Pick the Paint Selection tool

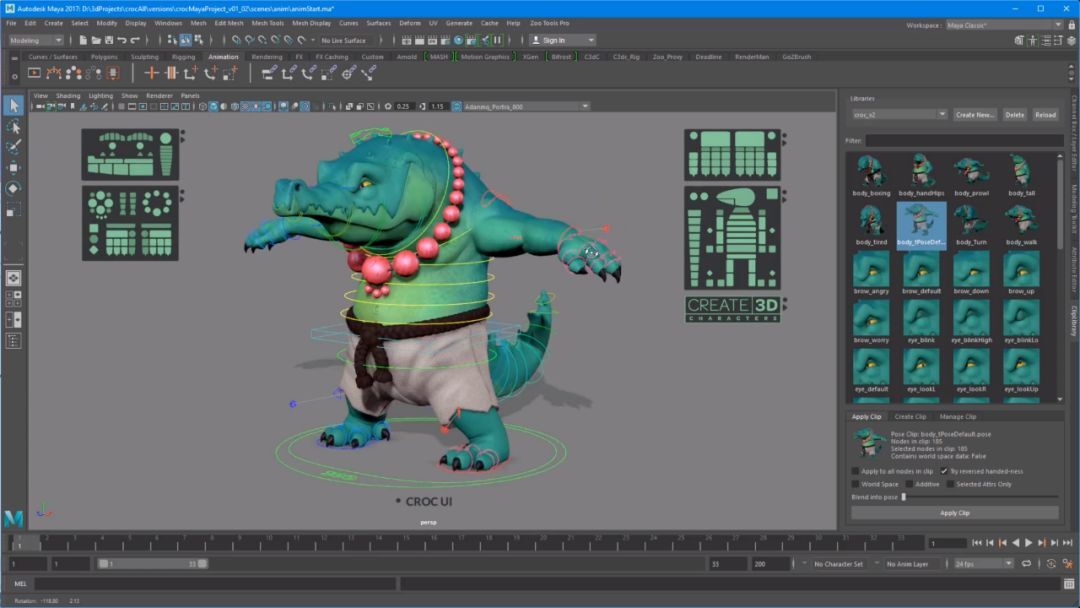pyautogui.click(x=13, y=147)
